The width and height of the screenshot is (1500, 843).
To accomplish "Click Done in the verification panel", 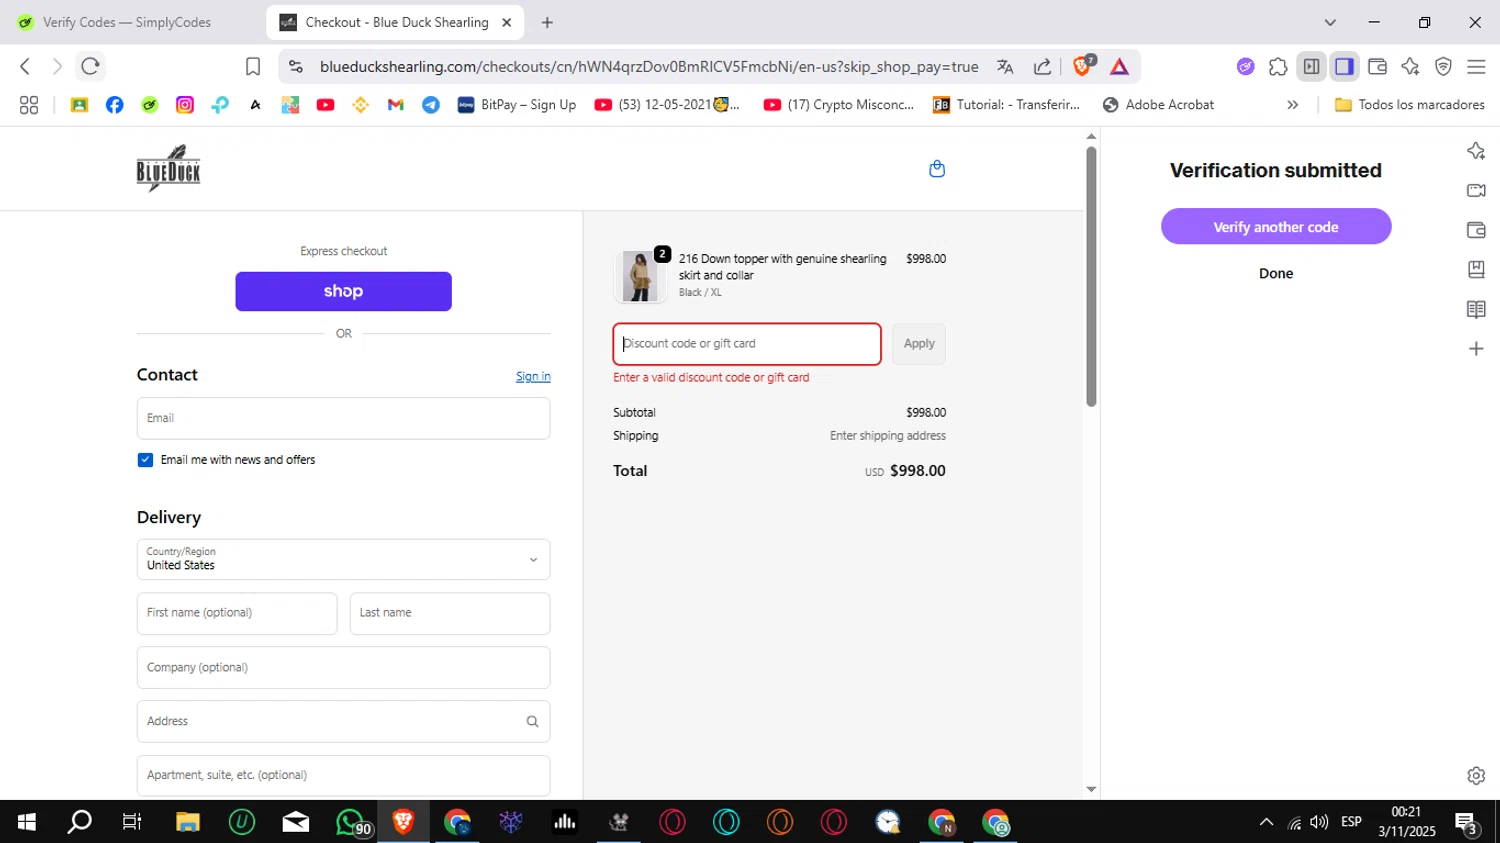I will [x=1276, y=273].
